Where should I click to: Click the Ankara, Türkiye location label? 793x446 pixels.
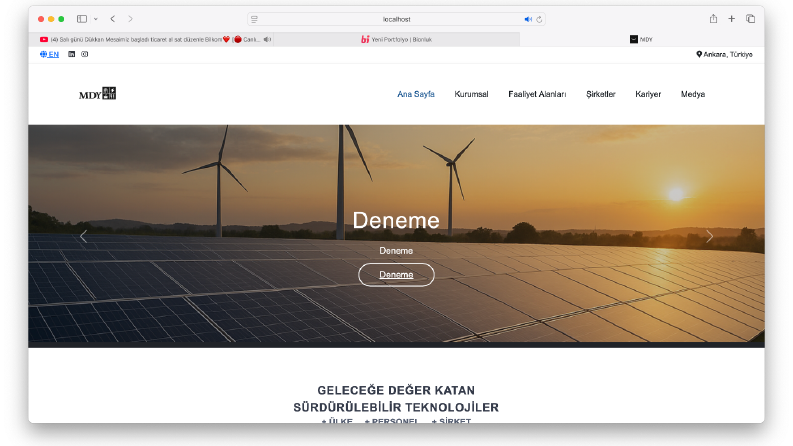tap(724, 54)
